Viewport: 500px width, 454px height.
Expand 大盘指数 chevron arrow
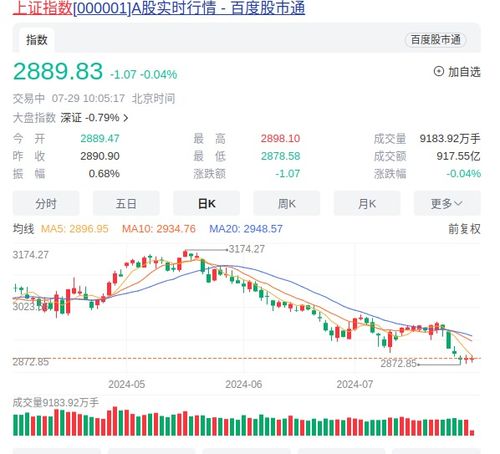[x=126, y=118]
